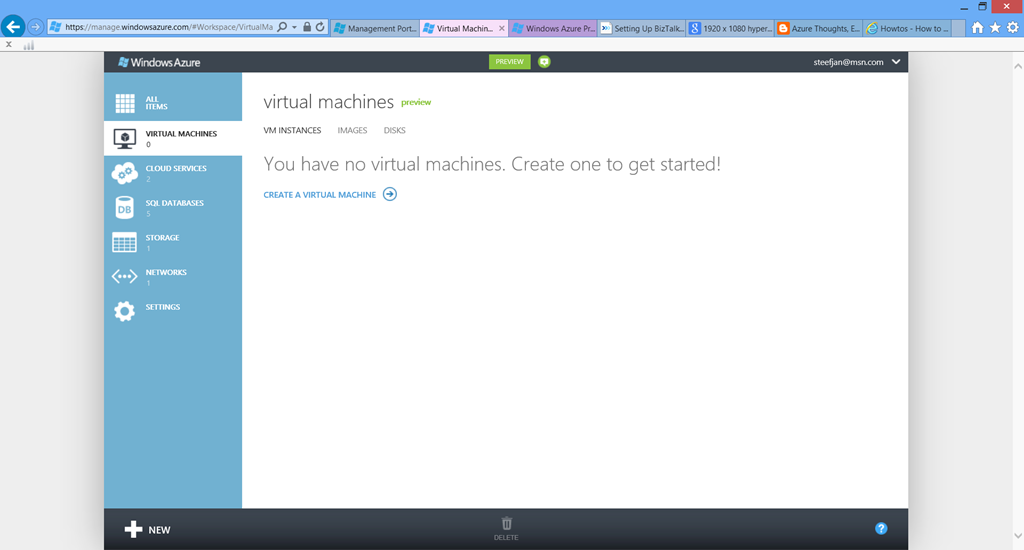Select the Virtual Machines monitor icon

click(125, 138)
